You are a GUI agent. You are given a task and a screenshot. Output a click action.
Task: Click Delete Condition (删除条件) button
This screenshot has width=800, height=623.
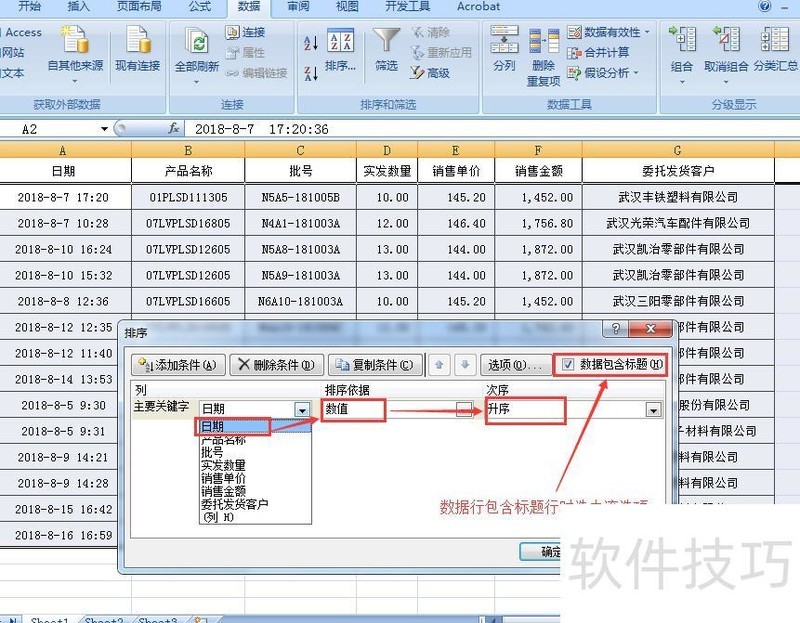[277, 365]
